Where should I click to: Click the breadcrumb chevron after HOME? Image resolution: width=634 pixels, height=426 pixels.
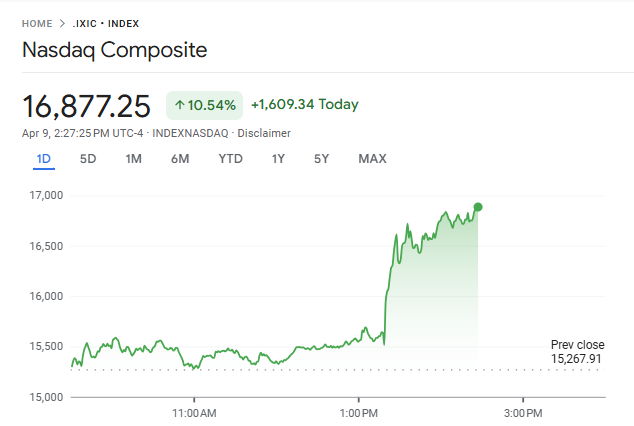click(62, 23)
